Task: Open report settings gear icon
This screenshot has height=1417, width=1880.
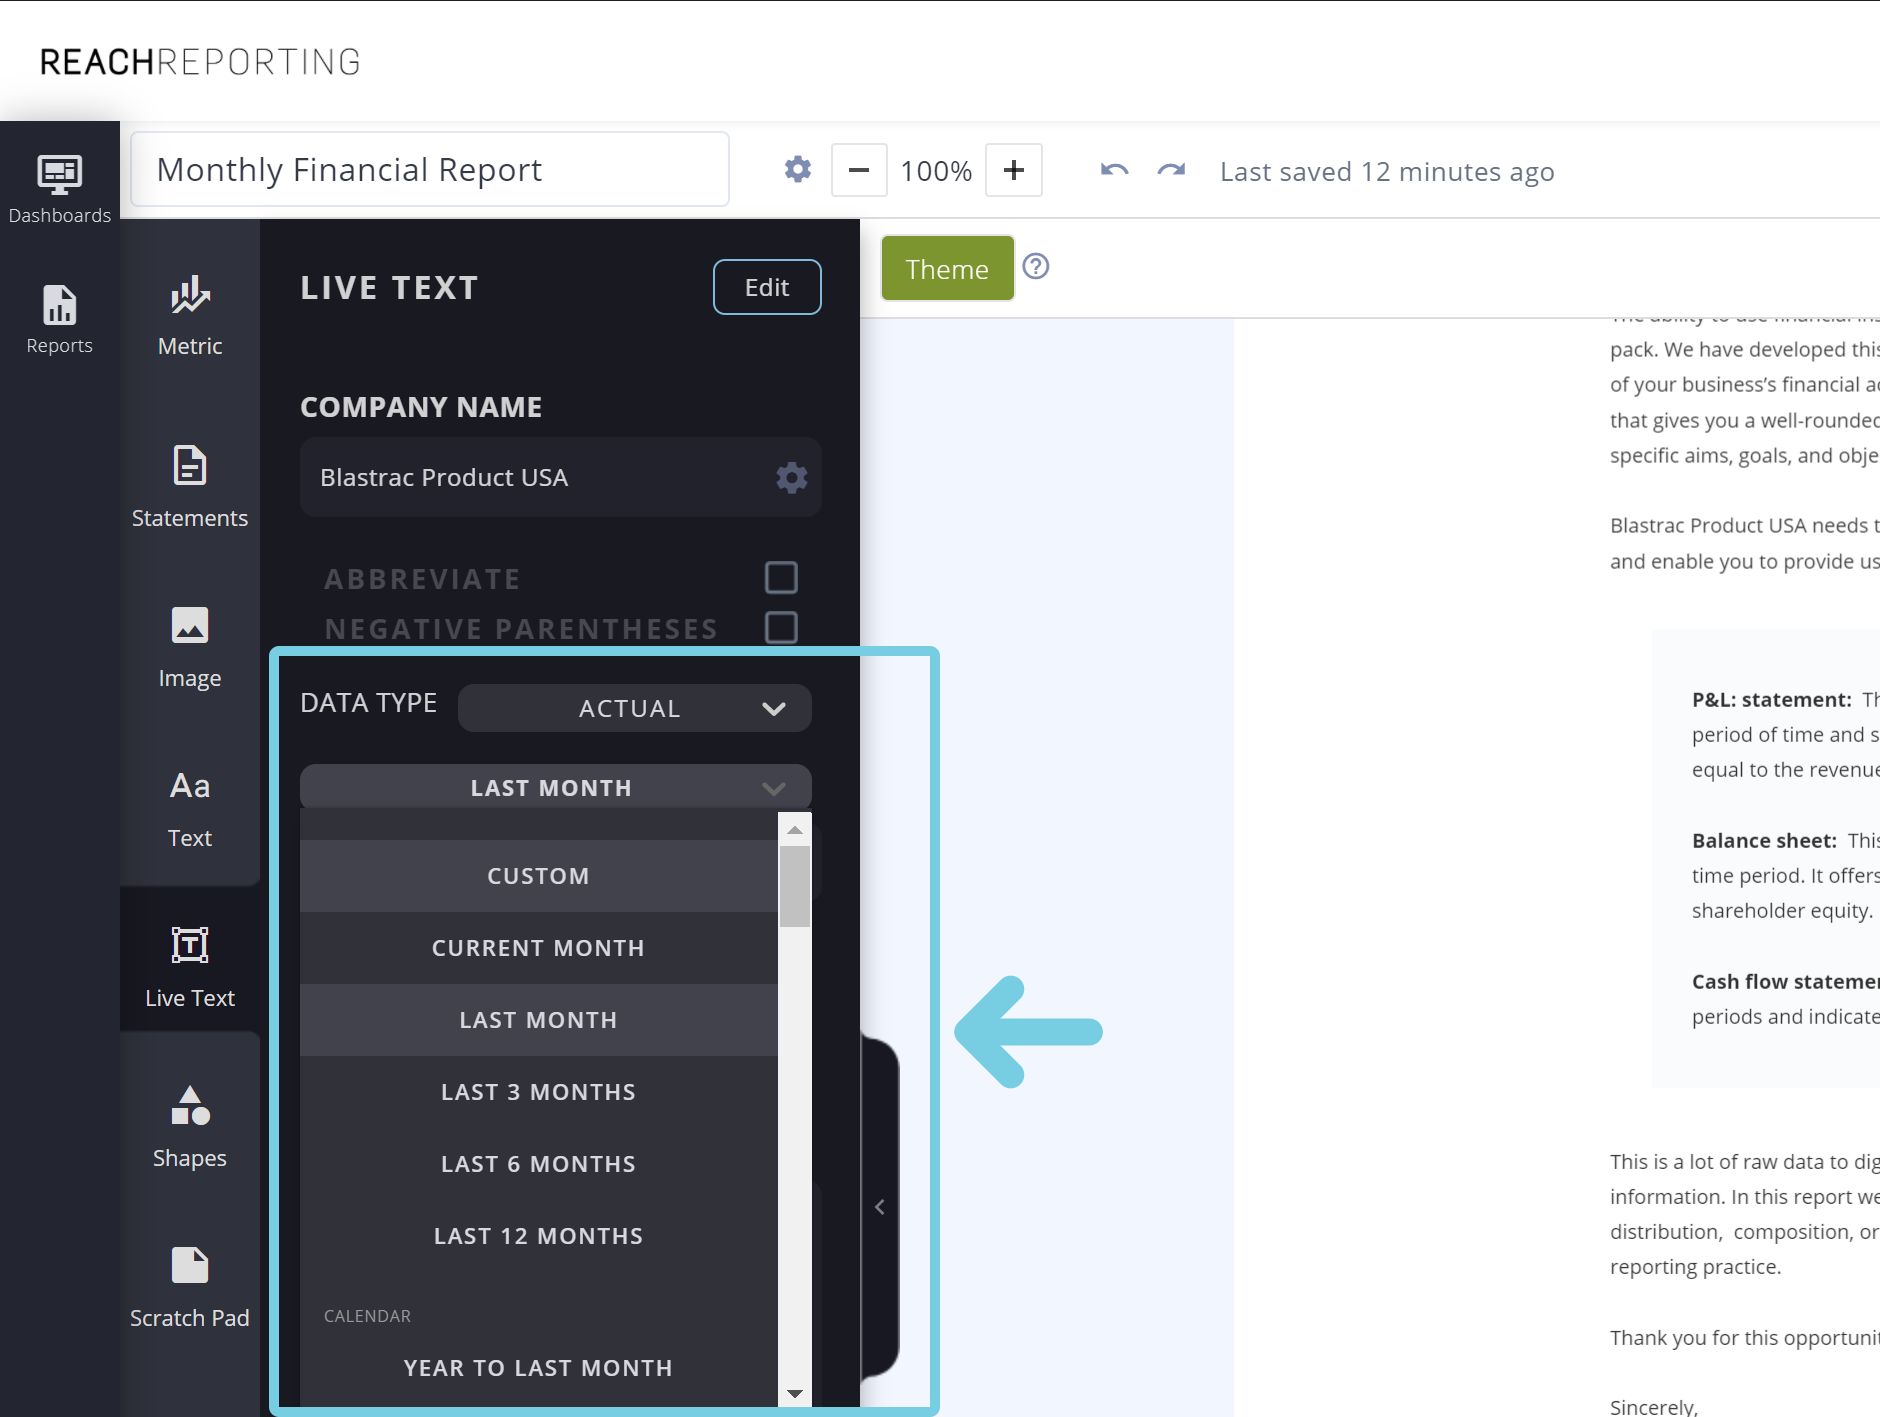Action: [x=797, y=169]
